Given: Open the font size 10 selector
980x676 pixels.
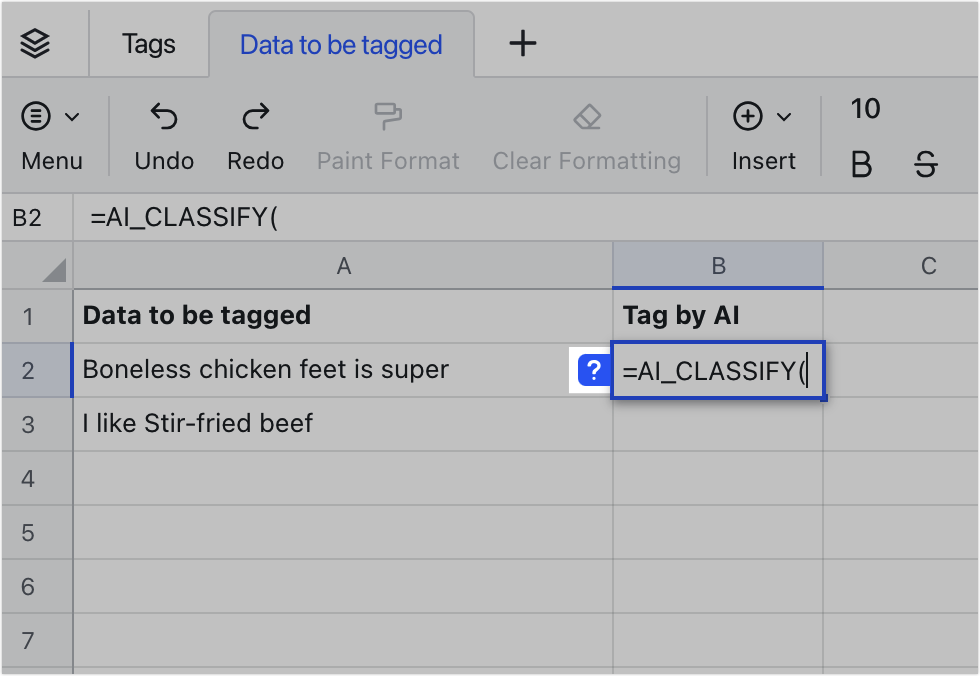Looking at the screenshot, I should pyautogui.click(x=865, y=109).
